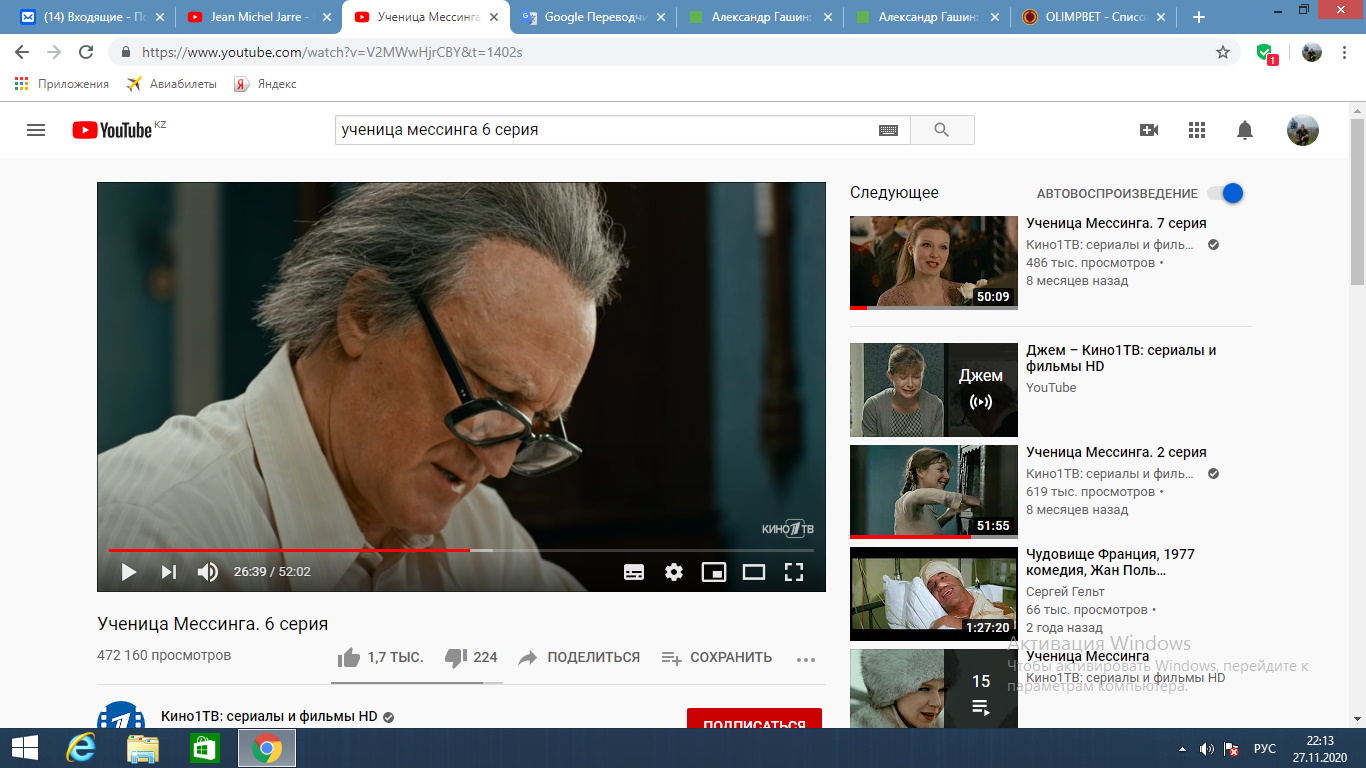Open the YouTube apps grid
Screen dimensions: 1366x768
(1197, 130)
